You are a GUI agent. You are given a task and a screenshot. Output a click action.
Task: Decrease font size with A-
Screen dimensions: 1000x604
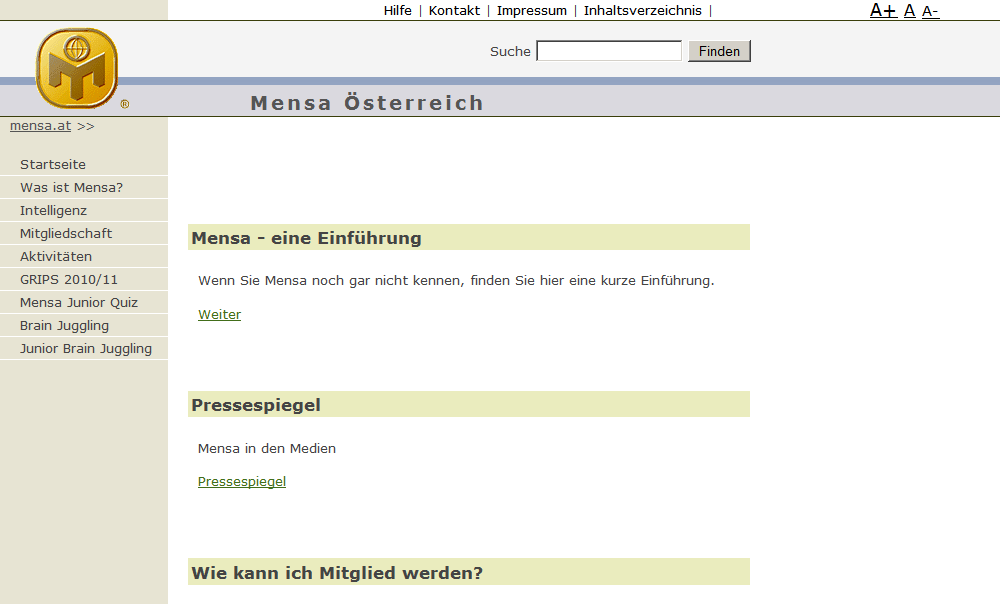click(930, 11)
